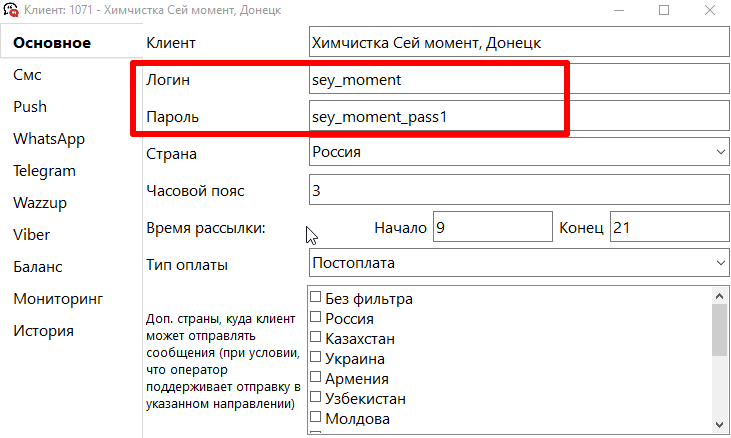Open the Telegram tab
Viewport: 731px width, 438px height.
coord(44,171)
